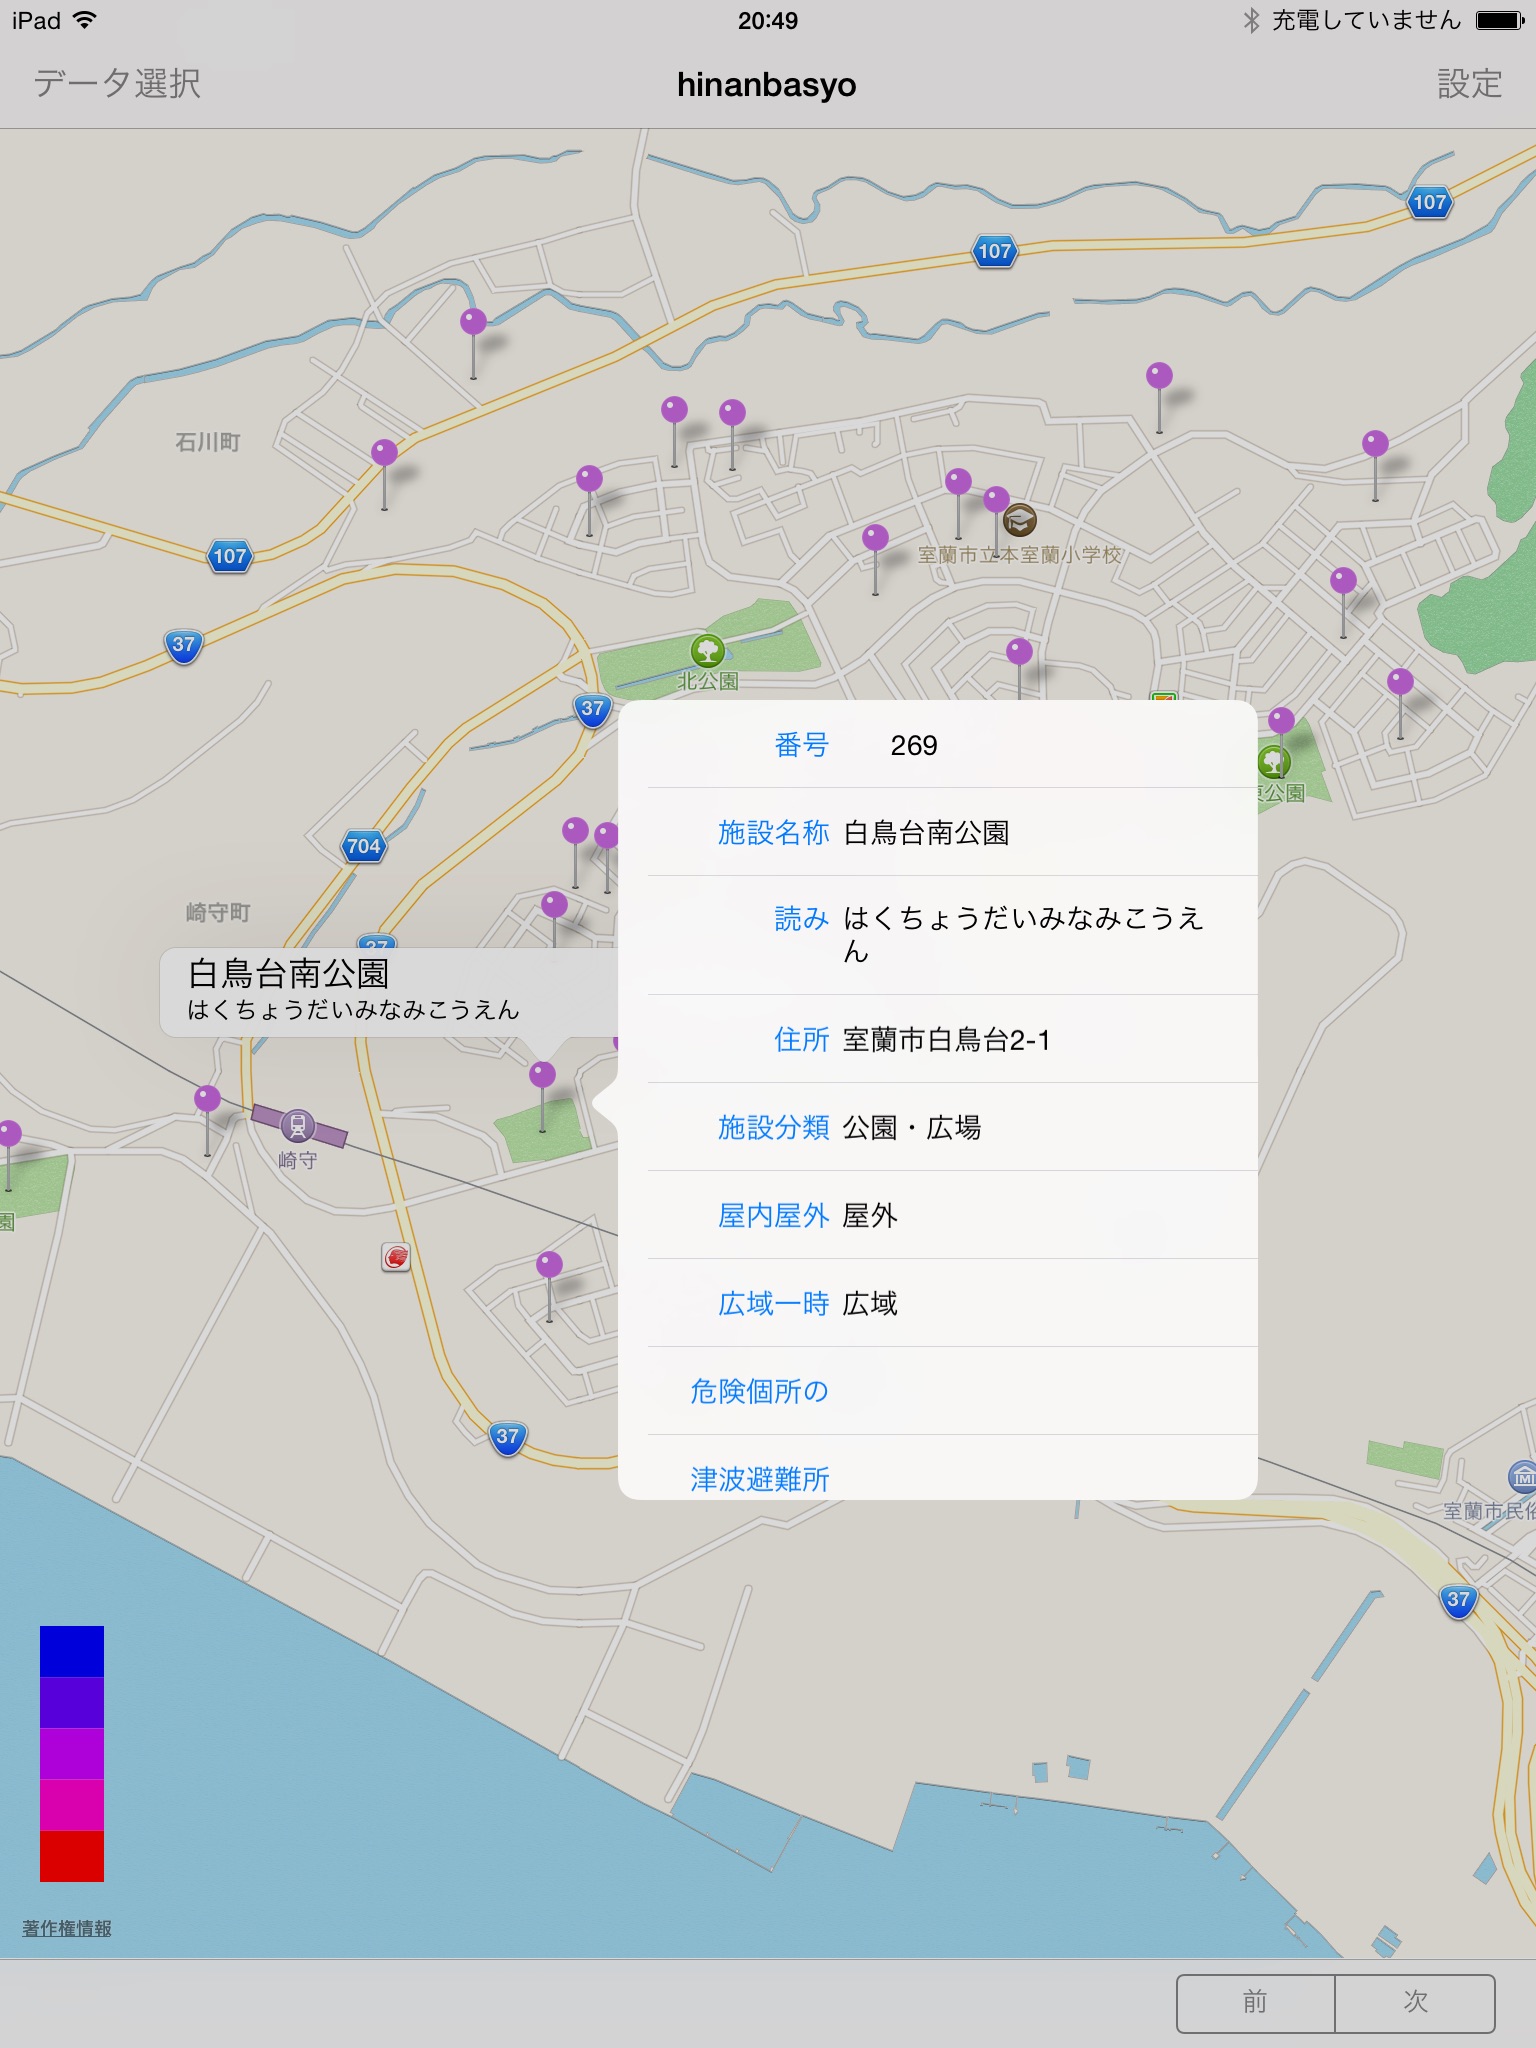
Task: Tap the purple pin left of 崎守 station
Action: point(207,1099)
